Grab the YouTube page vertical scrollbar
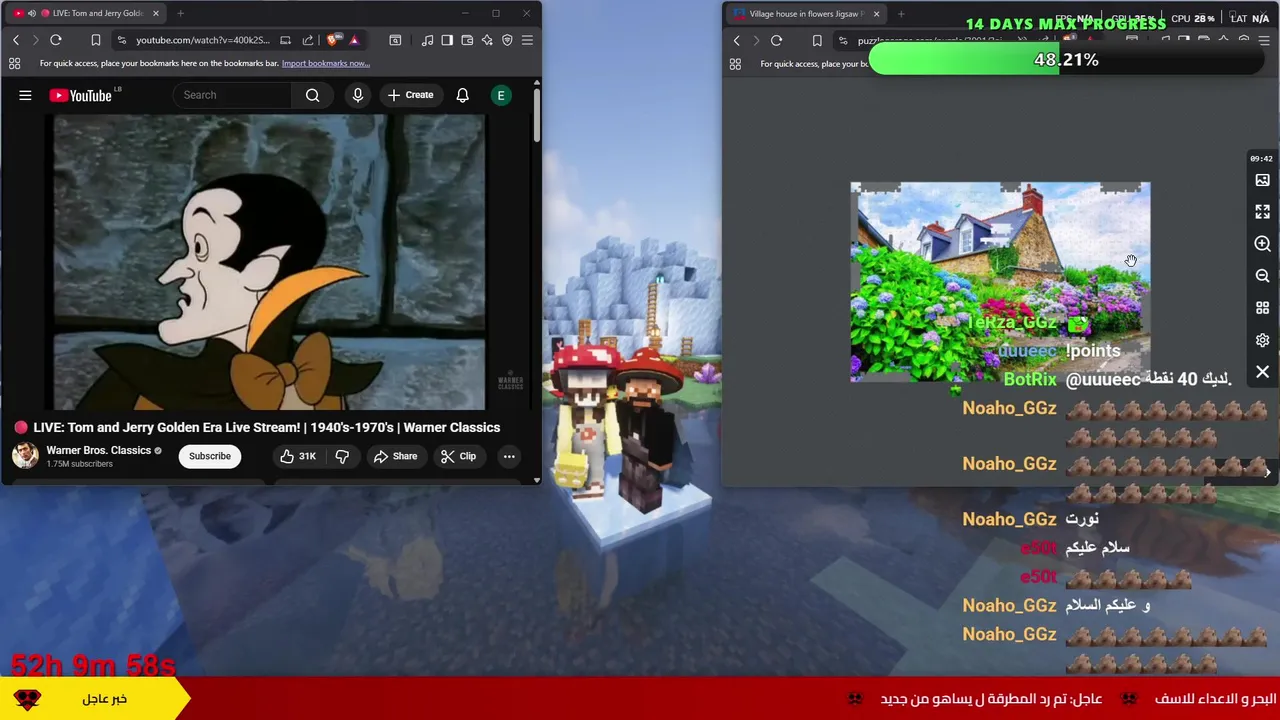Image resolution: width=1280 pixels, height=720 pixels. point(536,115)
